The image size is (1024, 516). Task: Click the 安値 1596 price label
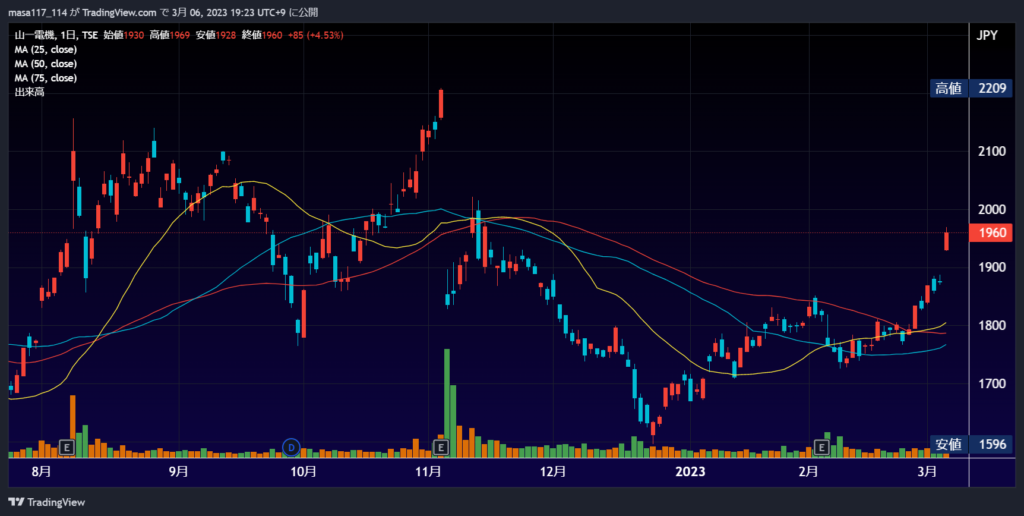971,445
